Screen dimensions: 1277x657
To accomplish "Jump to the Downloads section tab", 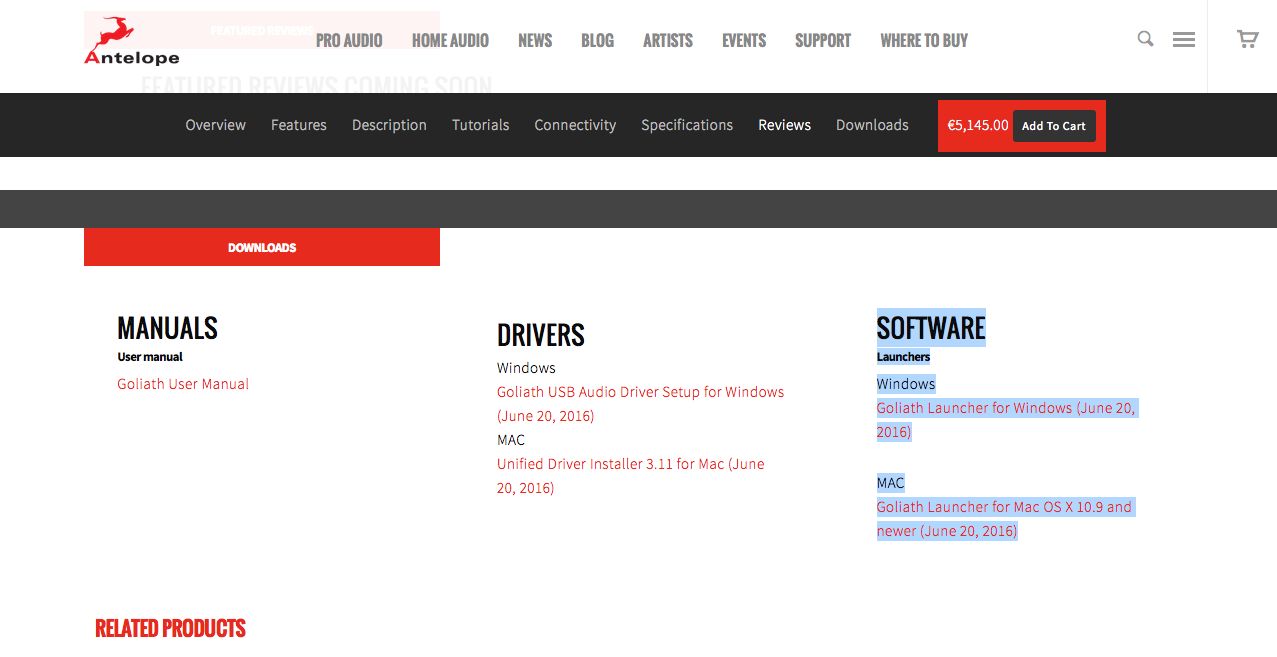I will (872, 125).
